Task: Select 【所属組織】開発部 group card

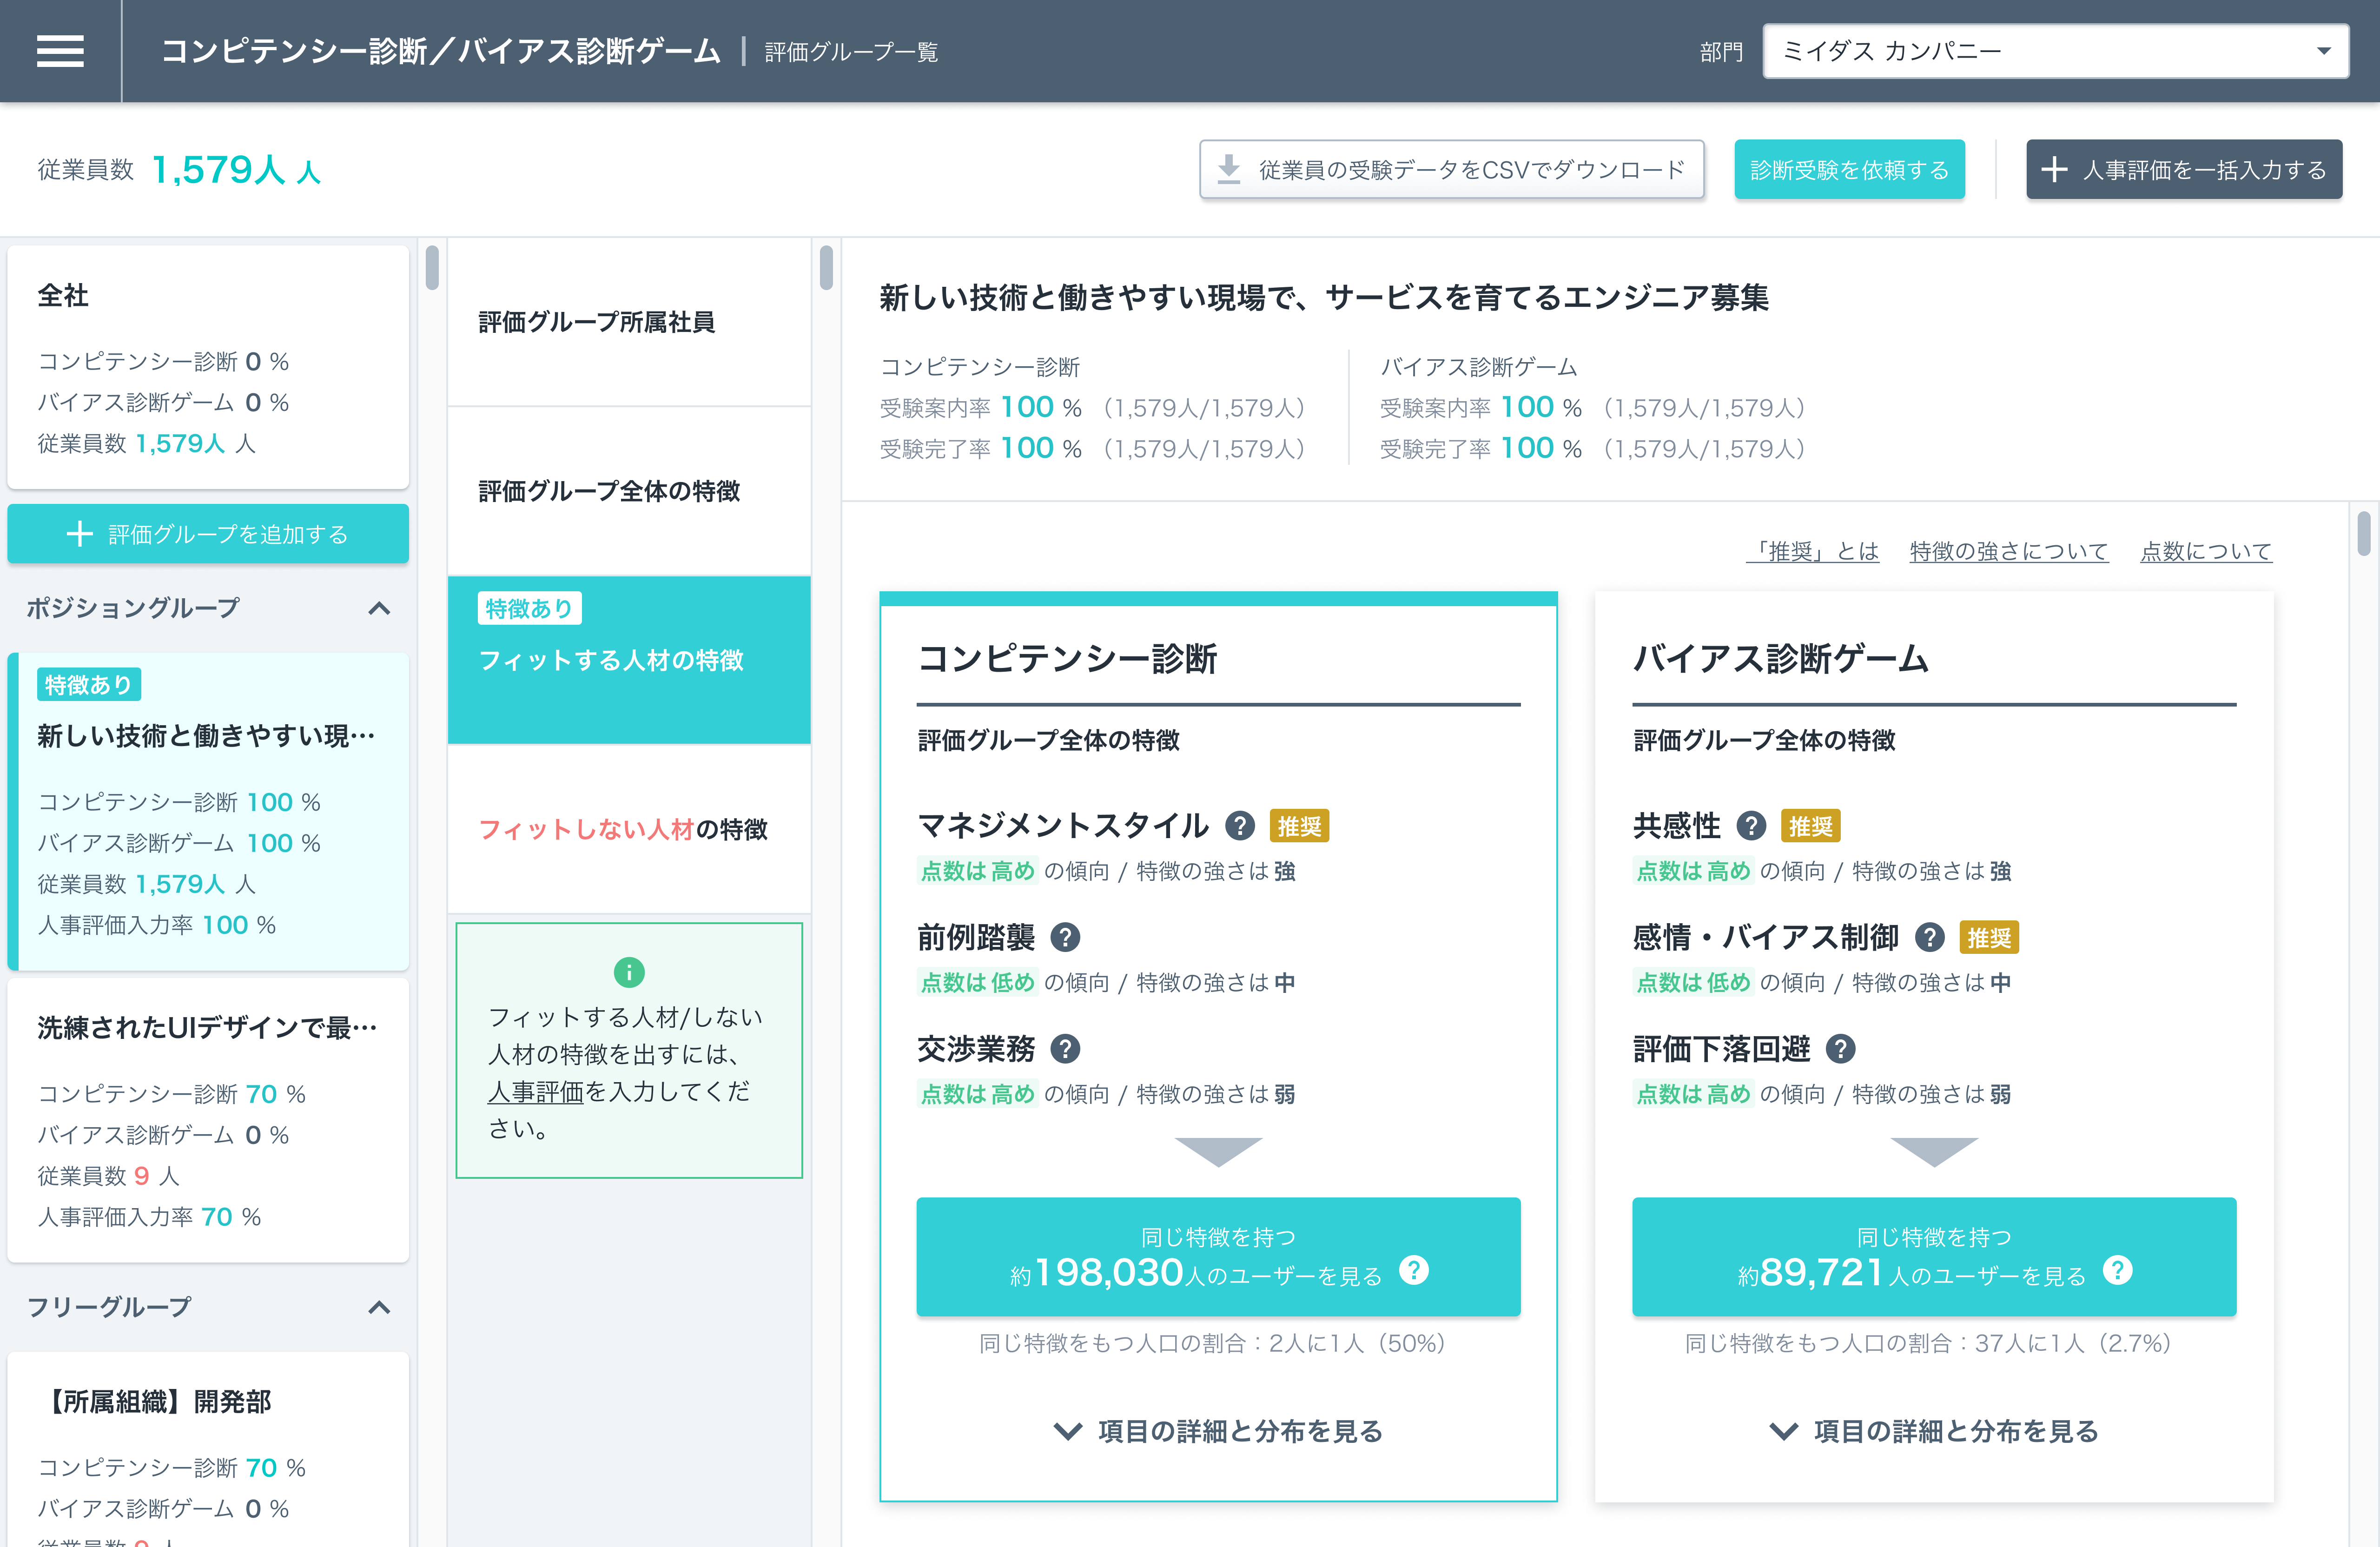Action: pos(208,1450)
